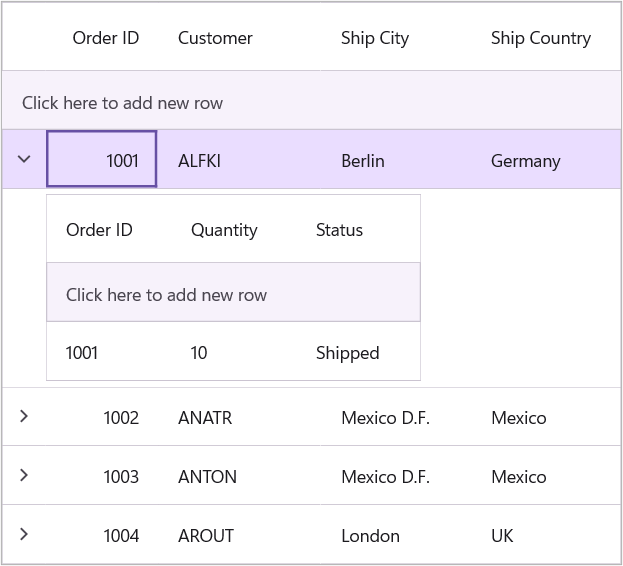Screen dimensions: 623x566
Task: Expand the details of order 1004
Action: (25, 534)
